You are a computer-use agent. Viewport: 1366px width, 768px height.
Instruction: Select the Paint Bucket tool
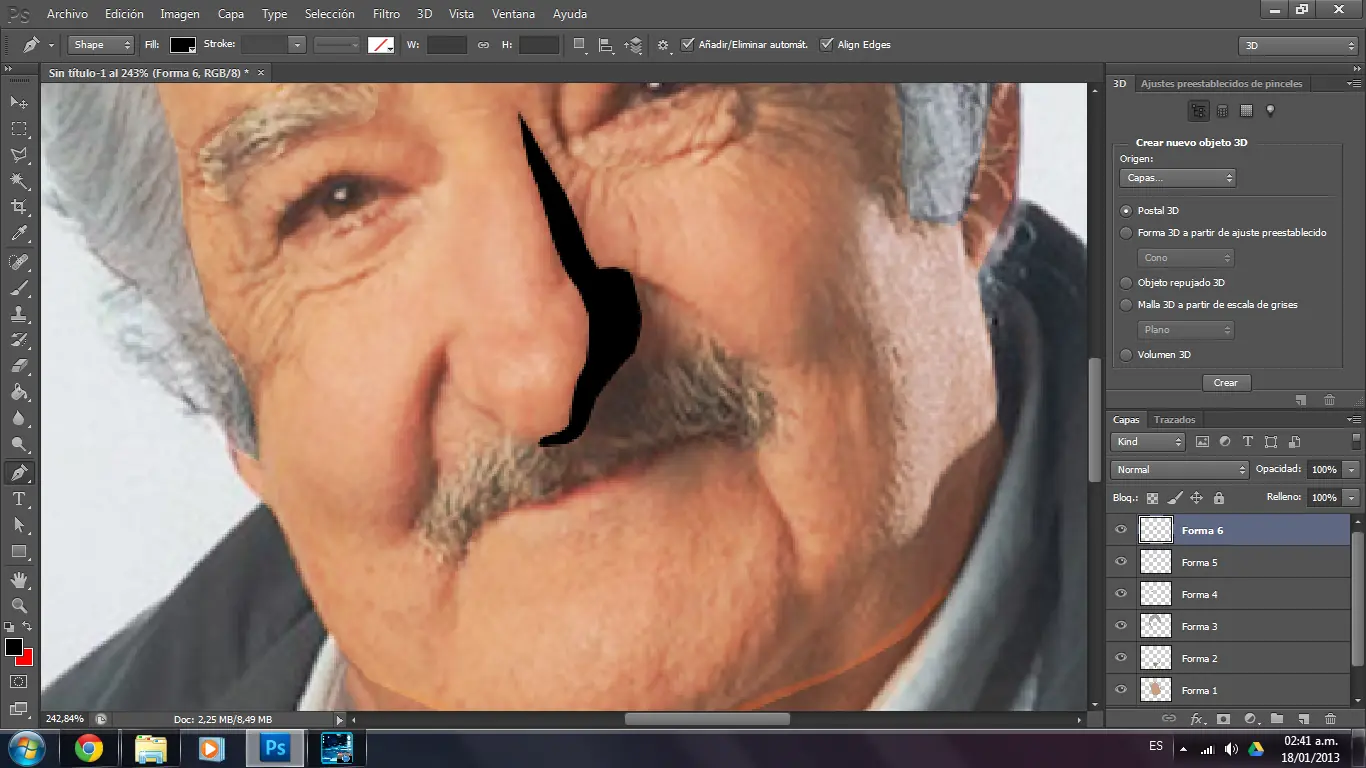point(19,393)
